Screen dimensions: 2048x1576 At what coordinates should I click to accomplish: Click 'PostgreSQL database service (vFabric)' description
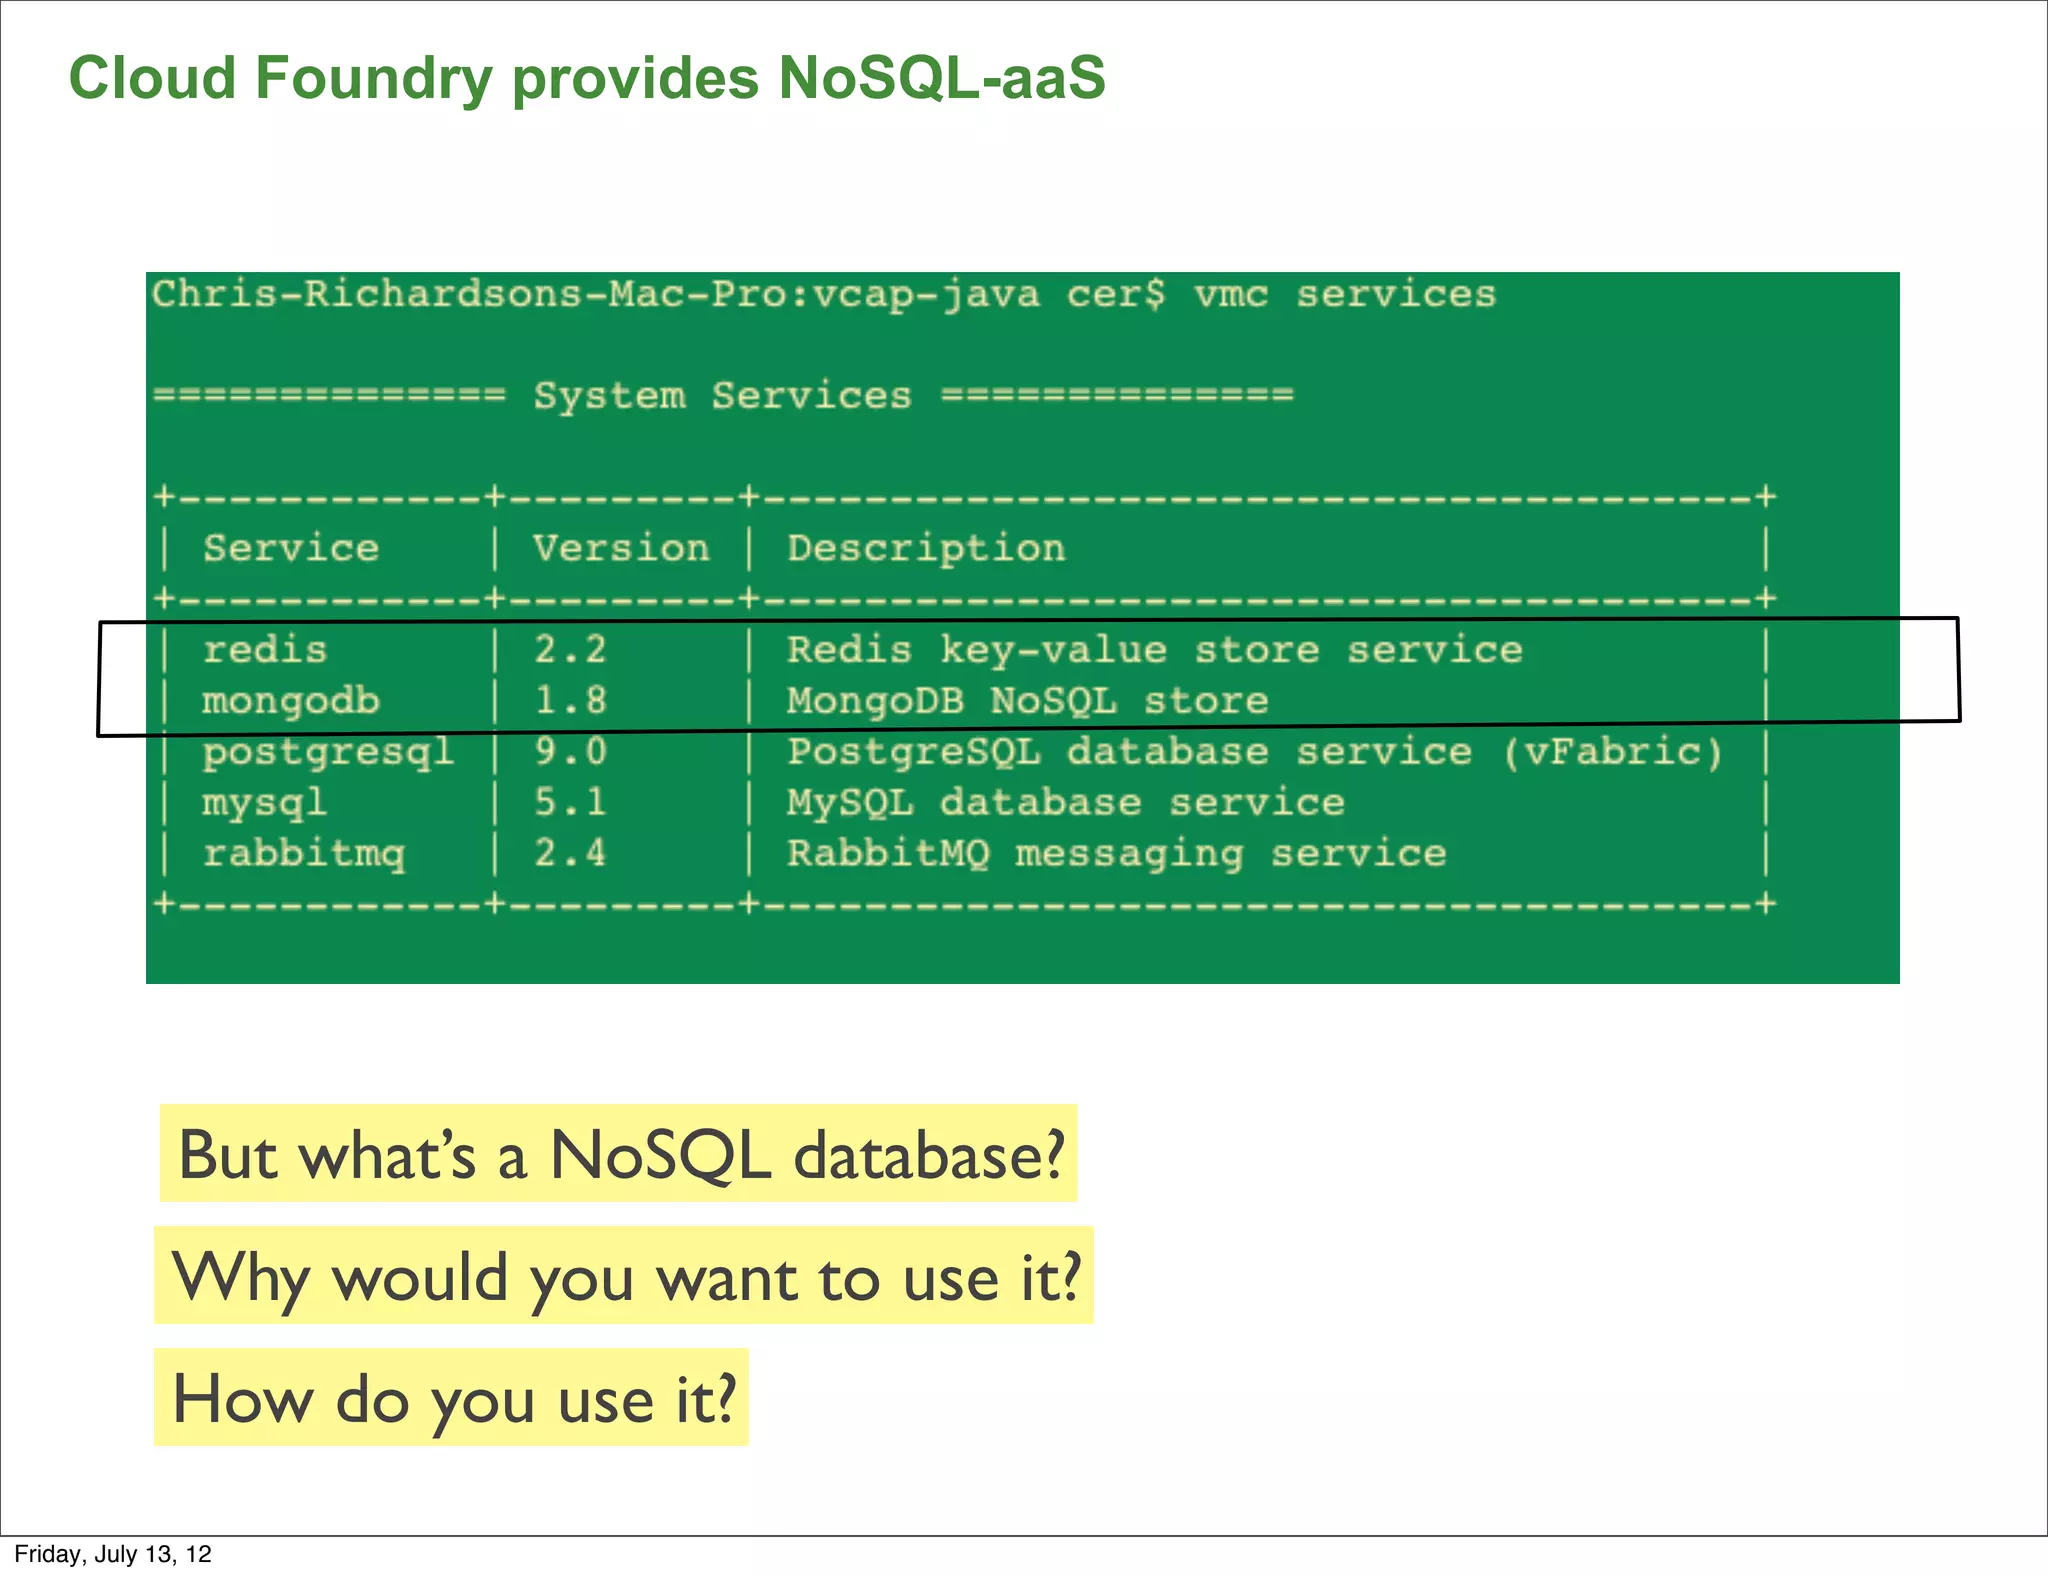1256,753
